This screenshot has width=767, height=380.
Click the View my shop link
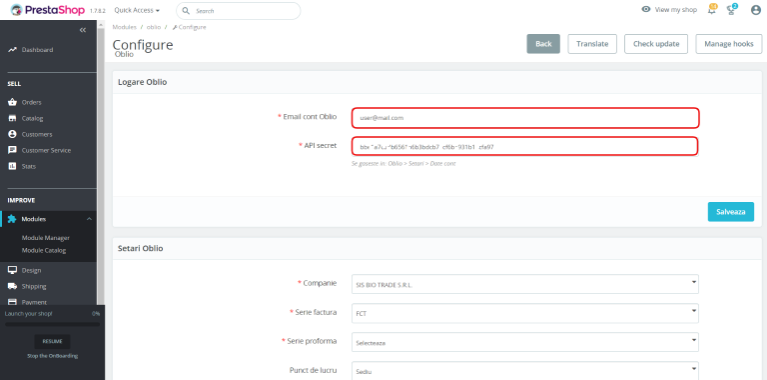coord(676,10)
